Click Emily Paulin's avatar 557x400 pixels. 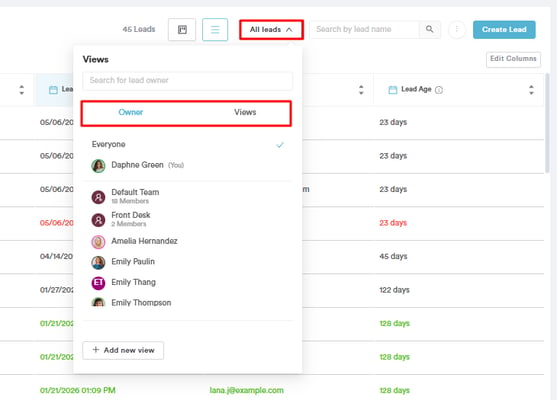coord(98,263)
